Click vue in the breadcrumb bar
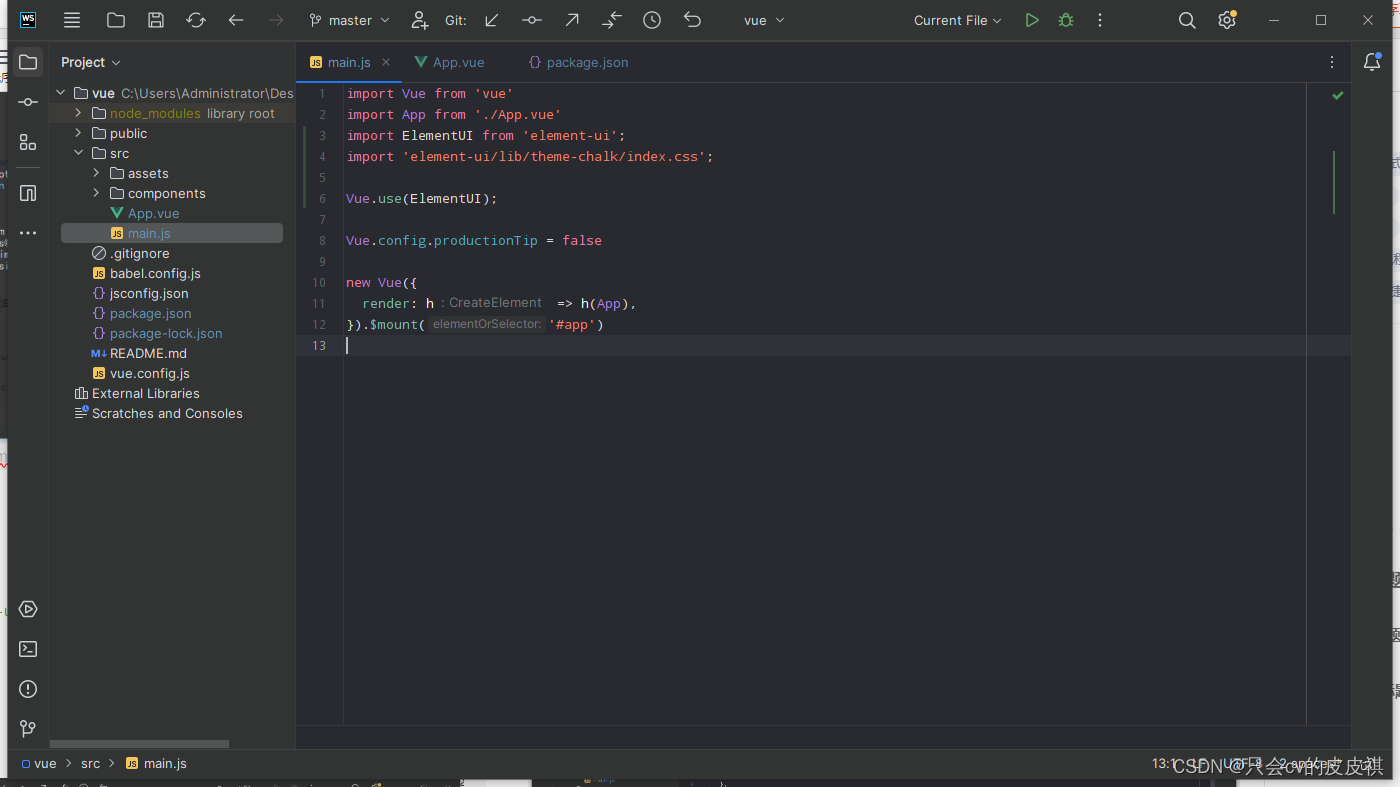The height and width of the screenshot is (787, 1400). click(x=39, y=763)
